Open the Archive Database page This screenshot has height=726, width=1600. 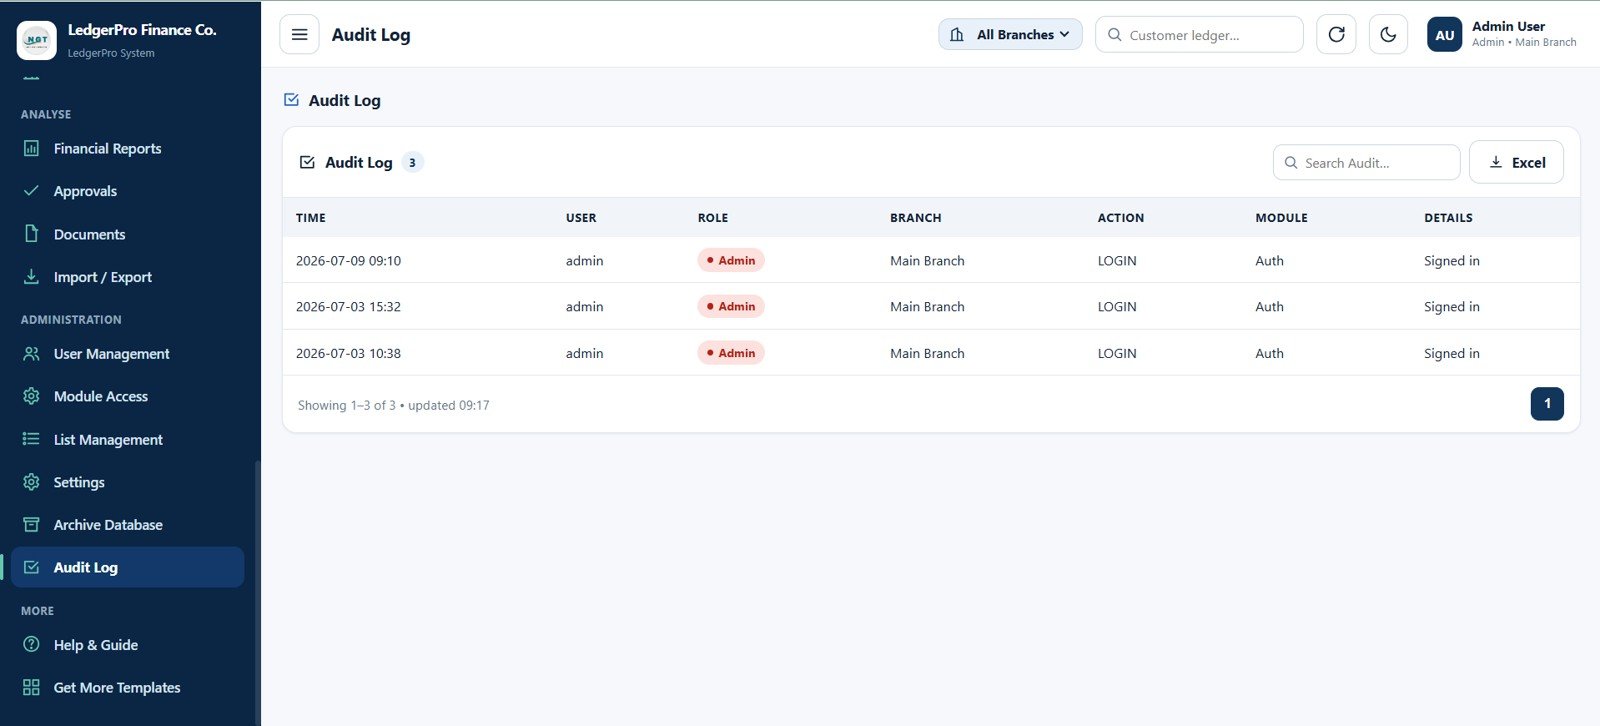point(127,525)
